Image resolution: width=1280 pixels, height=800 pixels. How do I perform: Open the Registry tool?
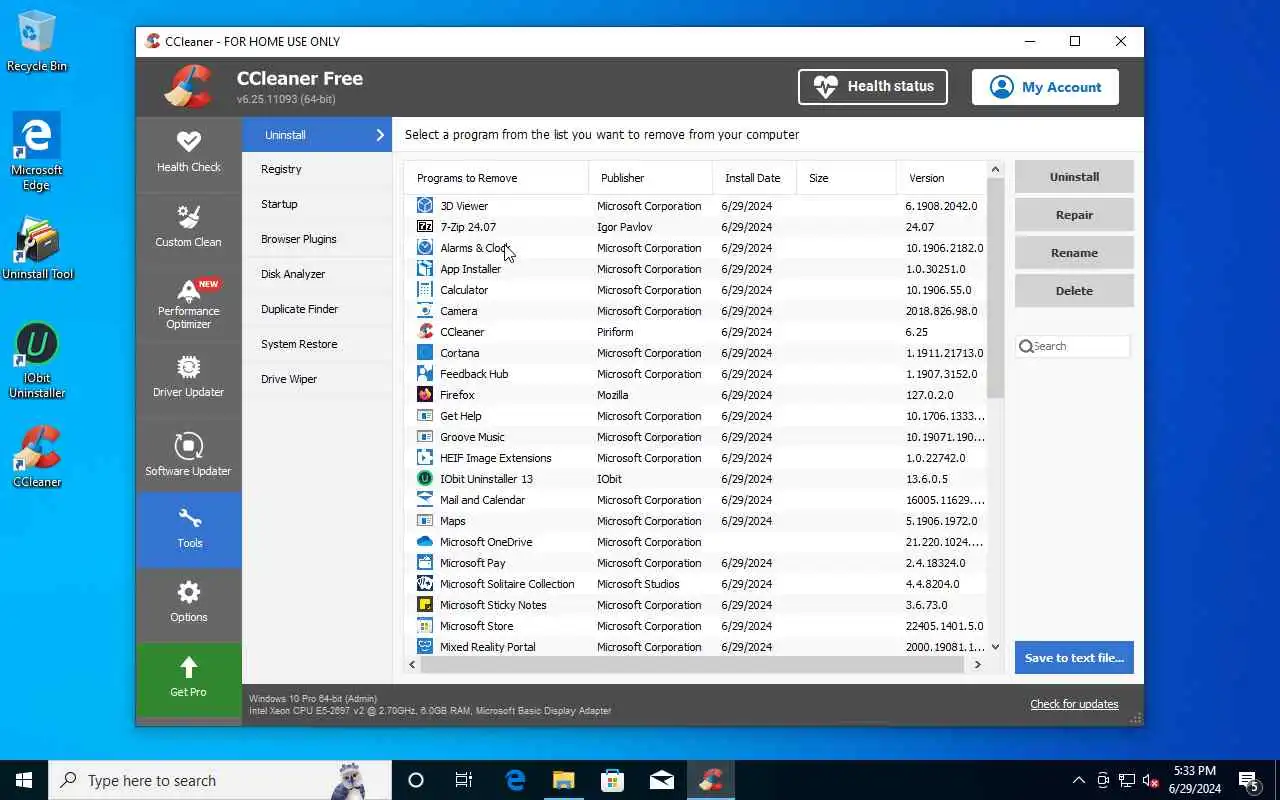pos(317,169)
